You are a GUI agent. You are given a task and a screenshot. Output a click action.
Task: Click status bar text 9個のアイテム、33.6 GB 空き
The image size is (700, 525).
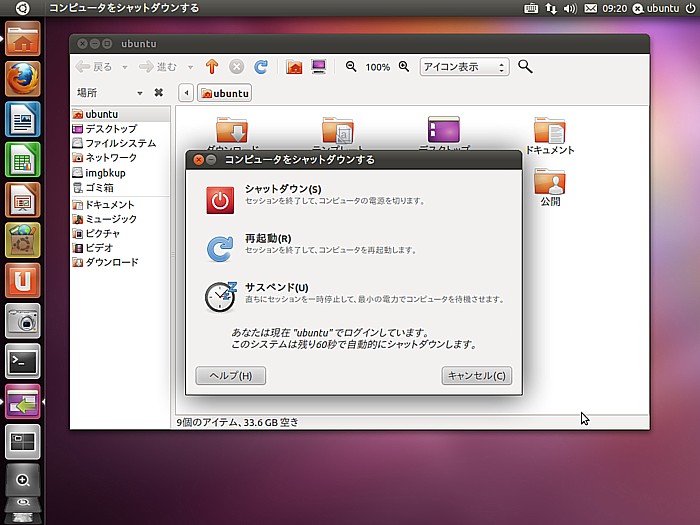click(238, 422)
